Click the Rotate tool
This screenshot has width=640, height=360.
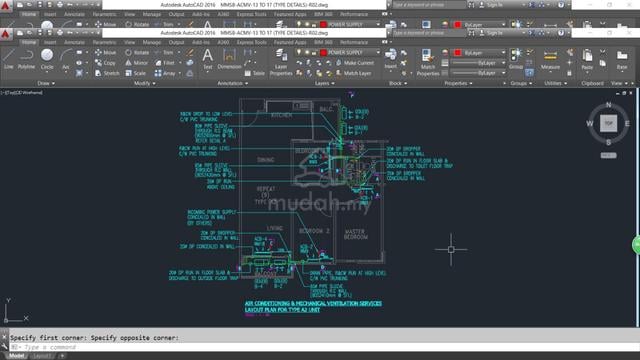(137, 53)
